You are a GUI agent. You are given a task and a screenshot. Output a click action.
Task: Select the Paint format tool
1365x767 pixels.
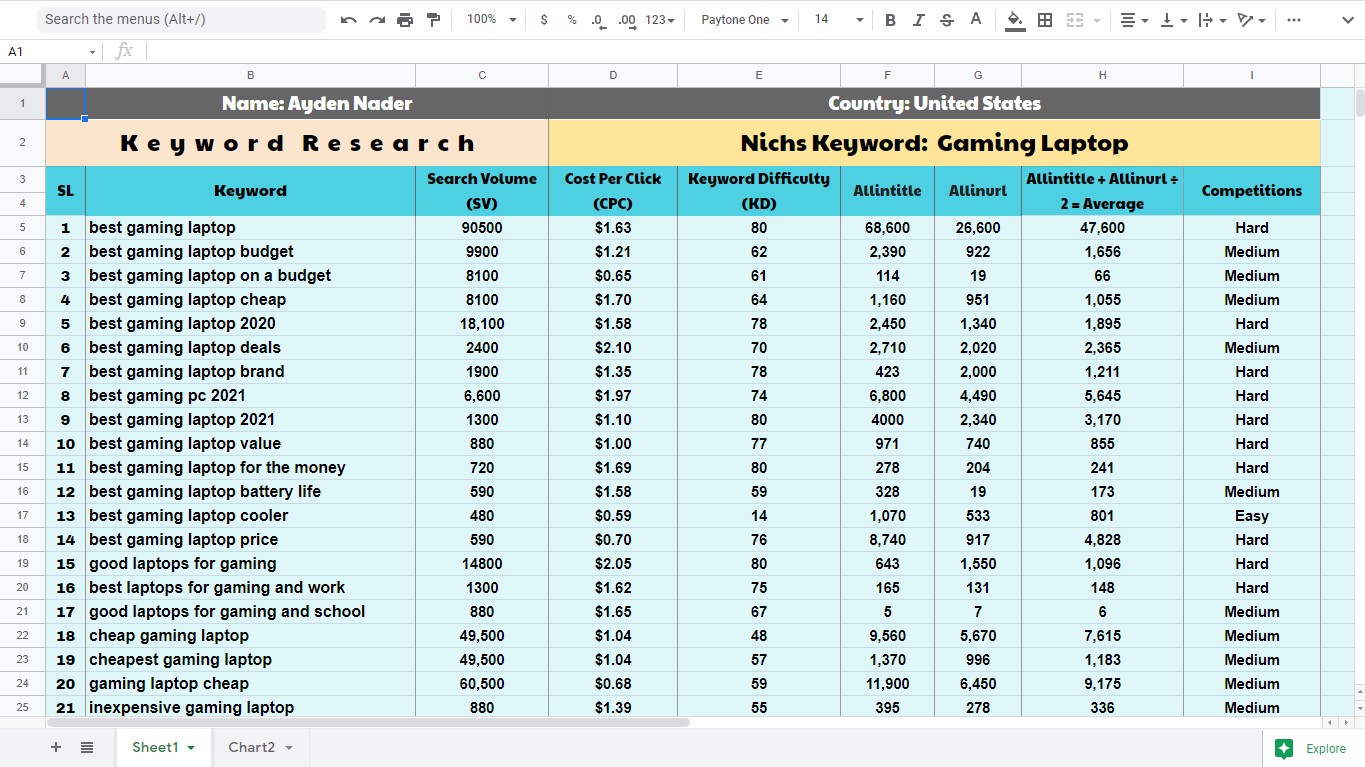(x=433, y=20)
